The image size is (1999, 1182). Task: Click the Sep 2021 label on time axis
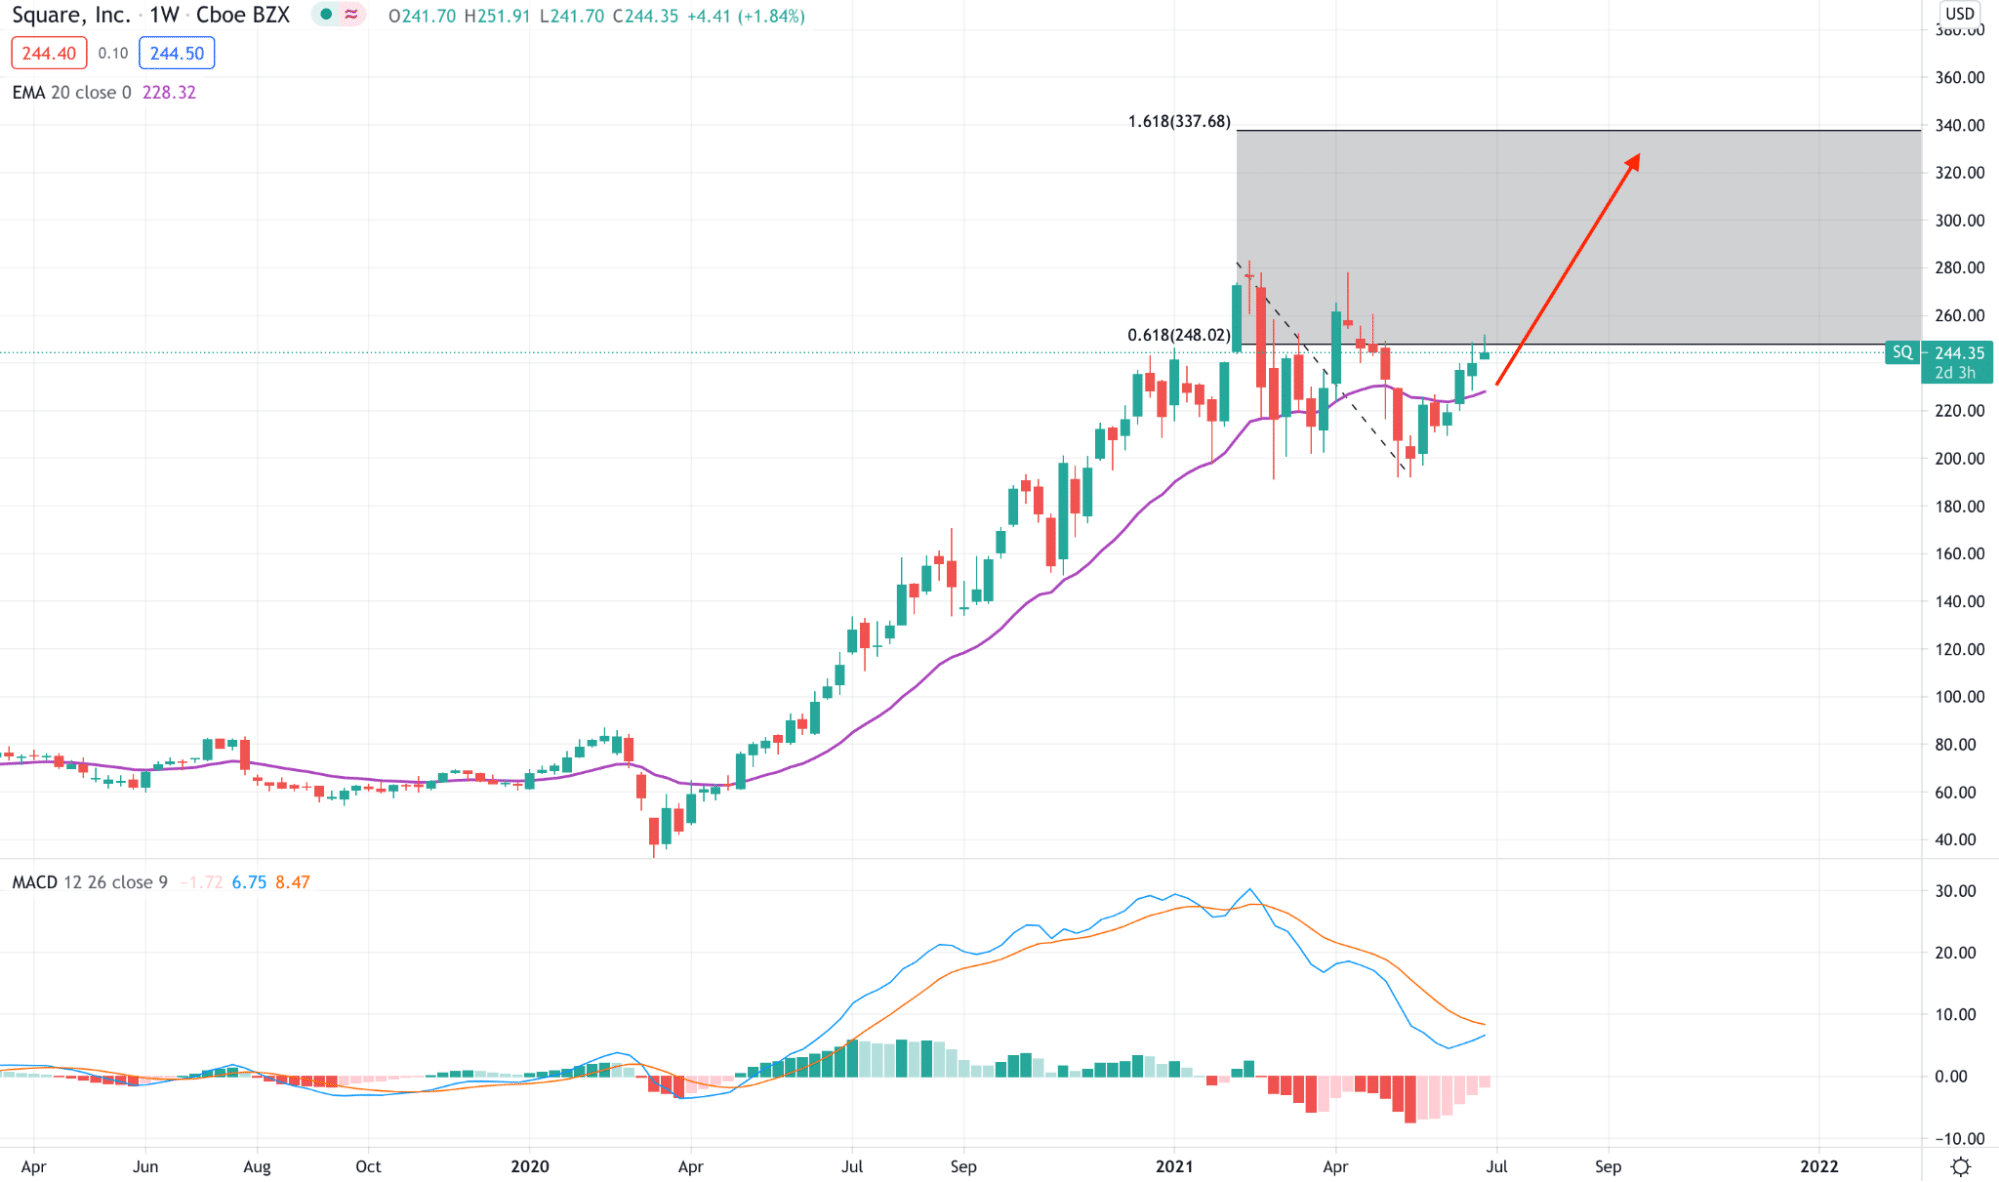1608,1166
